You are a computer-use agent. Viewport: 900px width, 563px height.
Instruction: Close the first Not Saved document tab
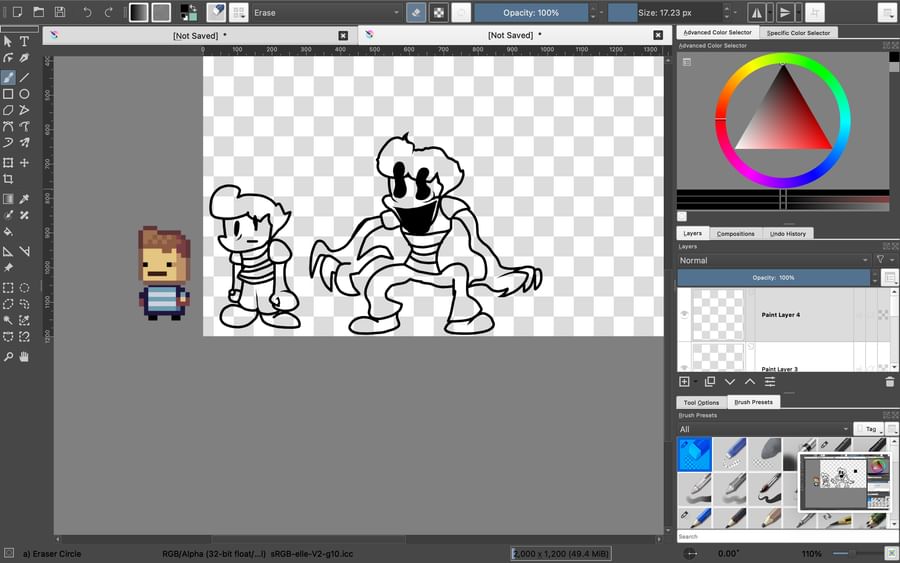[x=343, y=36]
